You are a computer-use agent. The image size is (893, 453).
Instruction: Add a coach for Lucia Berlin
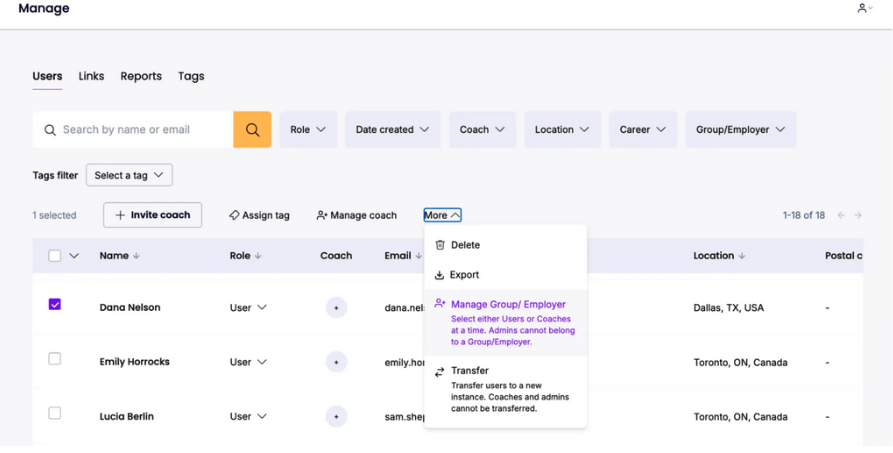click(336, 416)
